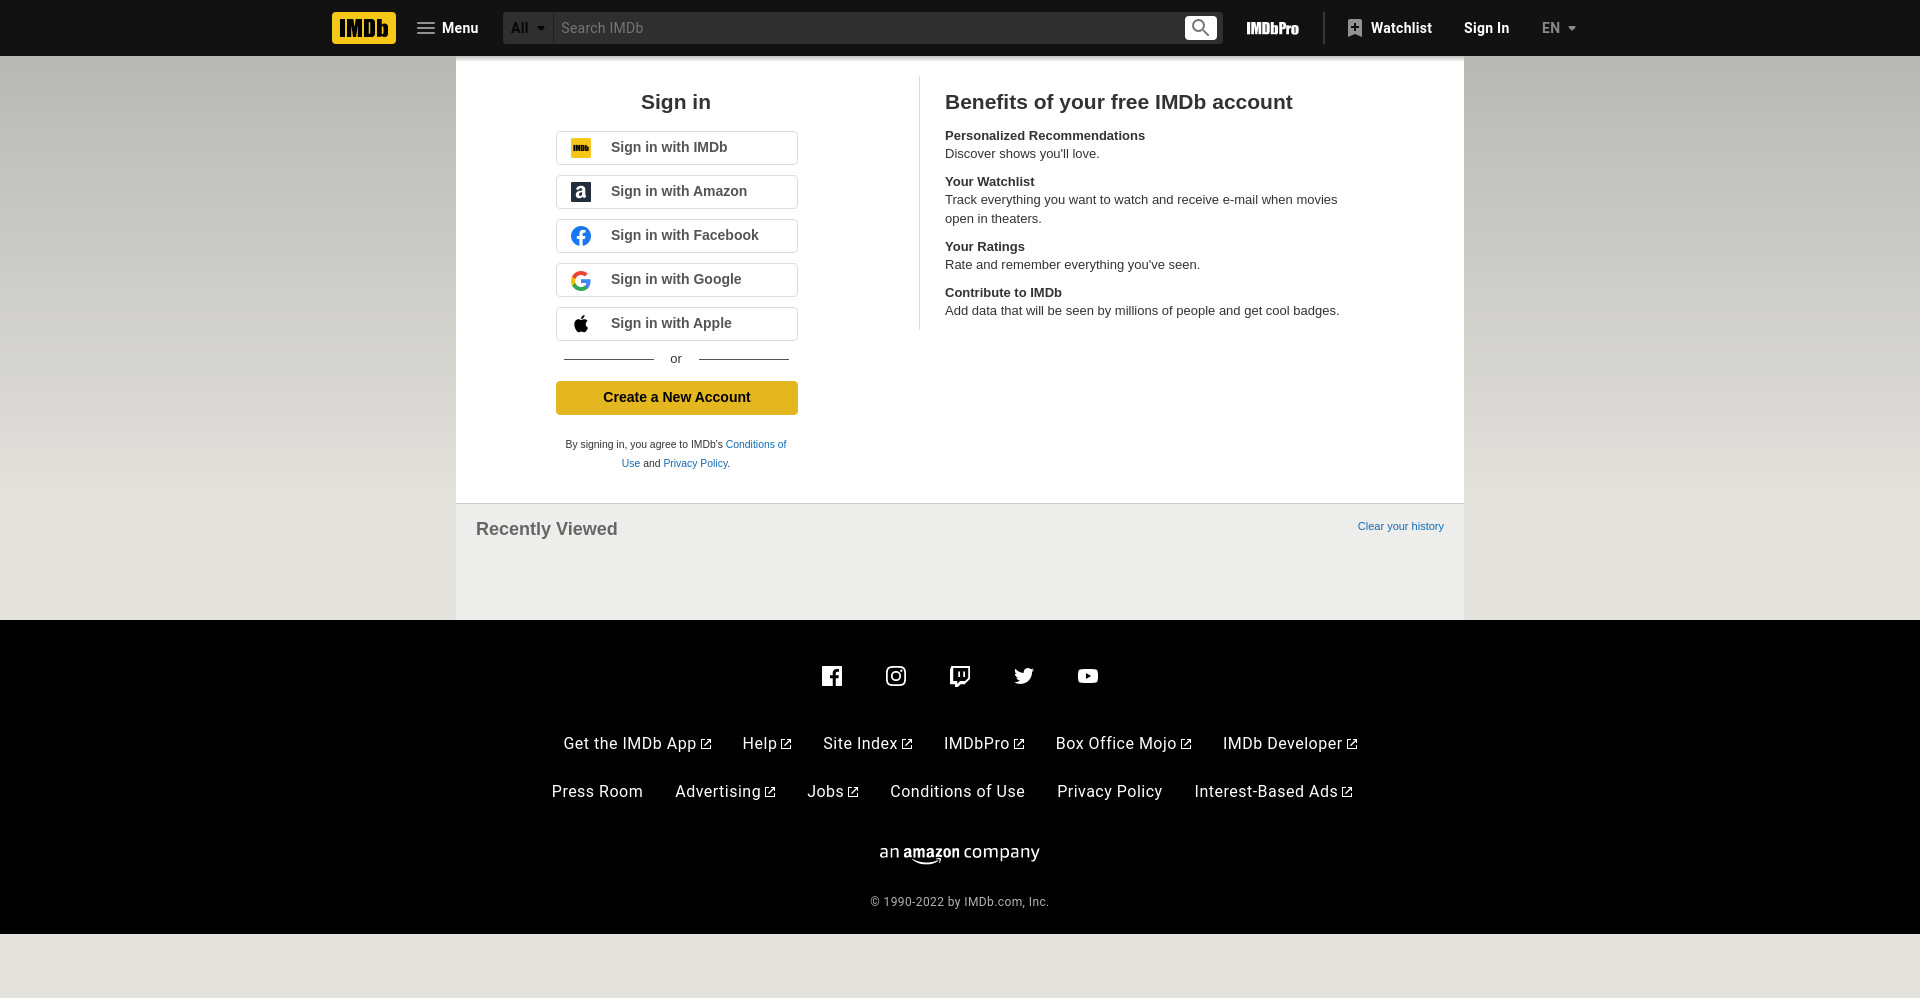This screenshot has height=998, width=1920.
Task: Open the IMDbPro footer link
Action: pyautogui.click(x=984, y=744)
